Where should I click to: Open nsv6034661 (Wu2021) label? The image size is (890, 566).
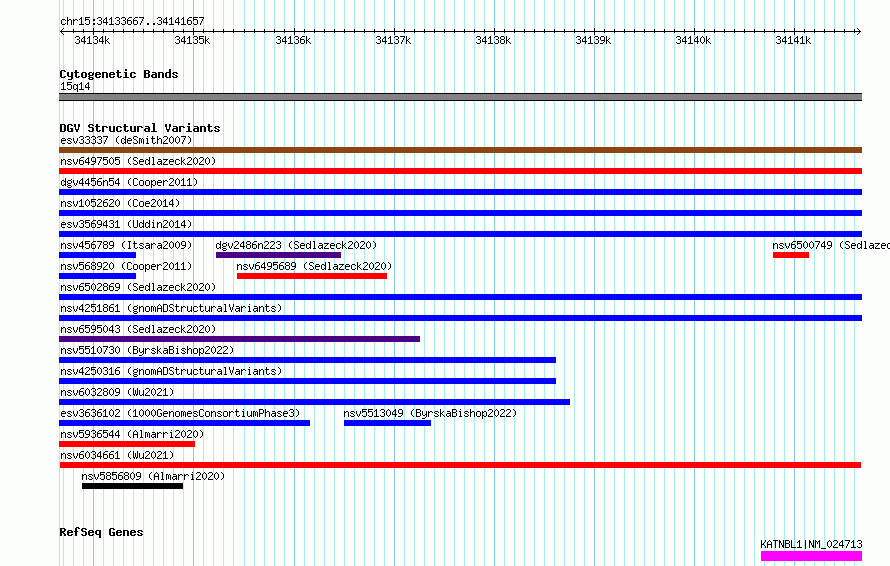pos(117,455)
